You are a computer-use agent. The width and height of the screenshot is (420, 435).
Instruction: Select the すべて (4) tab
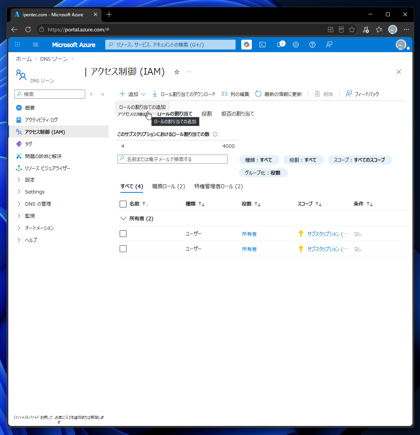pos(132,186)
